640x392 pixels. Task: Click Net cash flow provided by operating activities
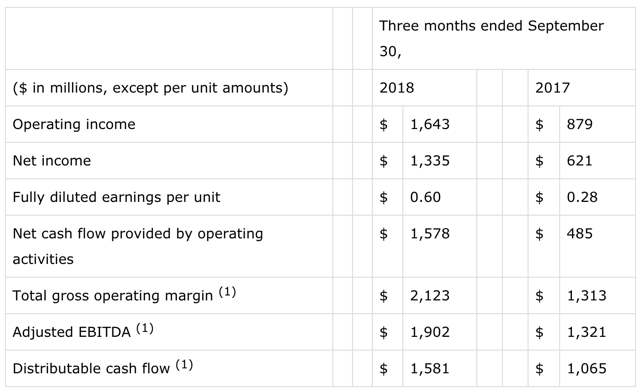click(138, 246)
